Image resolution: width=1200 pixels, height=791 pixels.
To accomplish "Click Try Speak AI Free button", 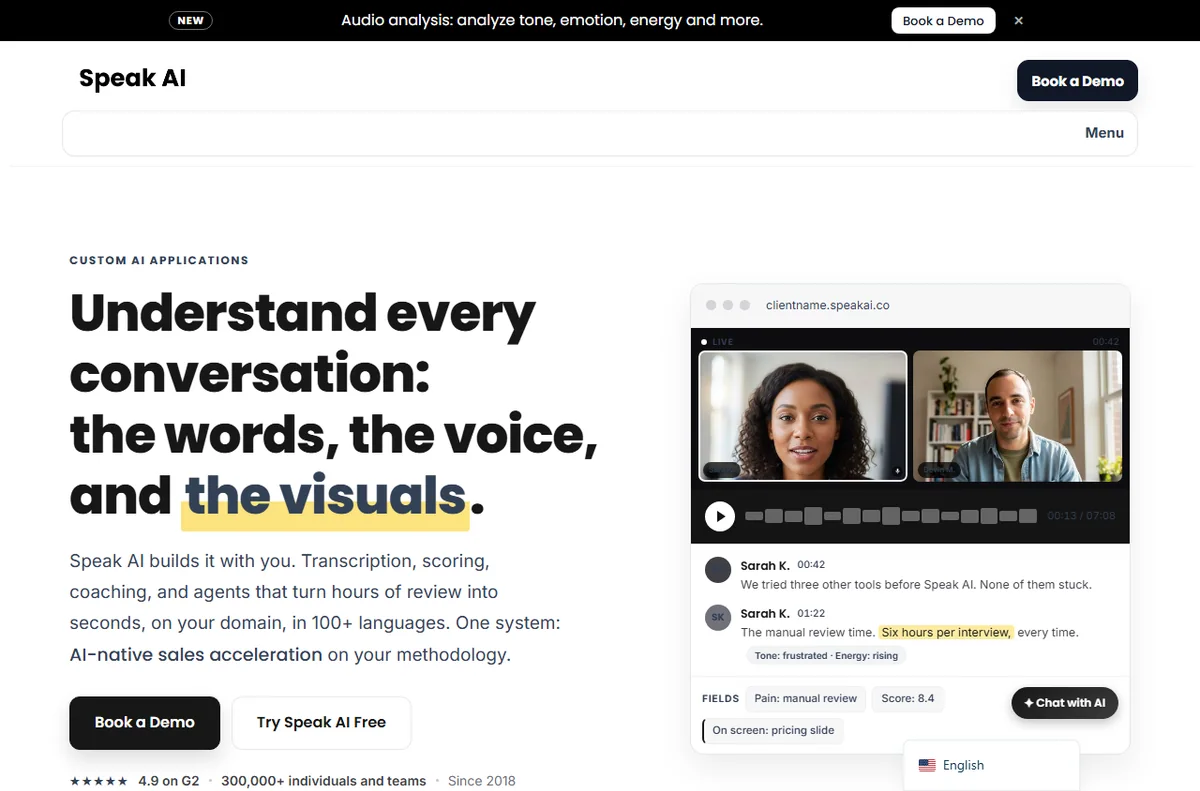I will tap(321, 722).
